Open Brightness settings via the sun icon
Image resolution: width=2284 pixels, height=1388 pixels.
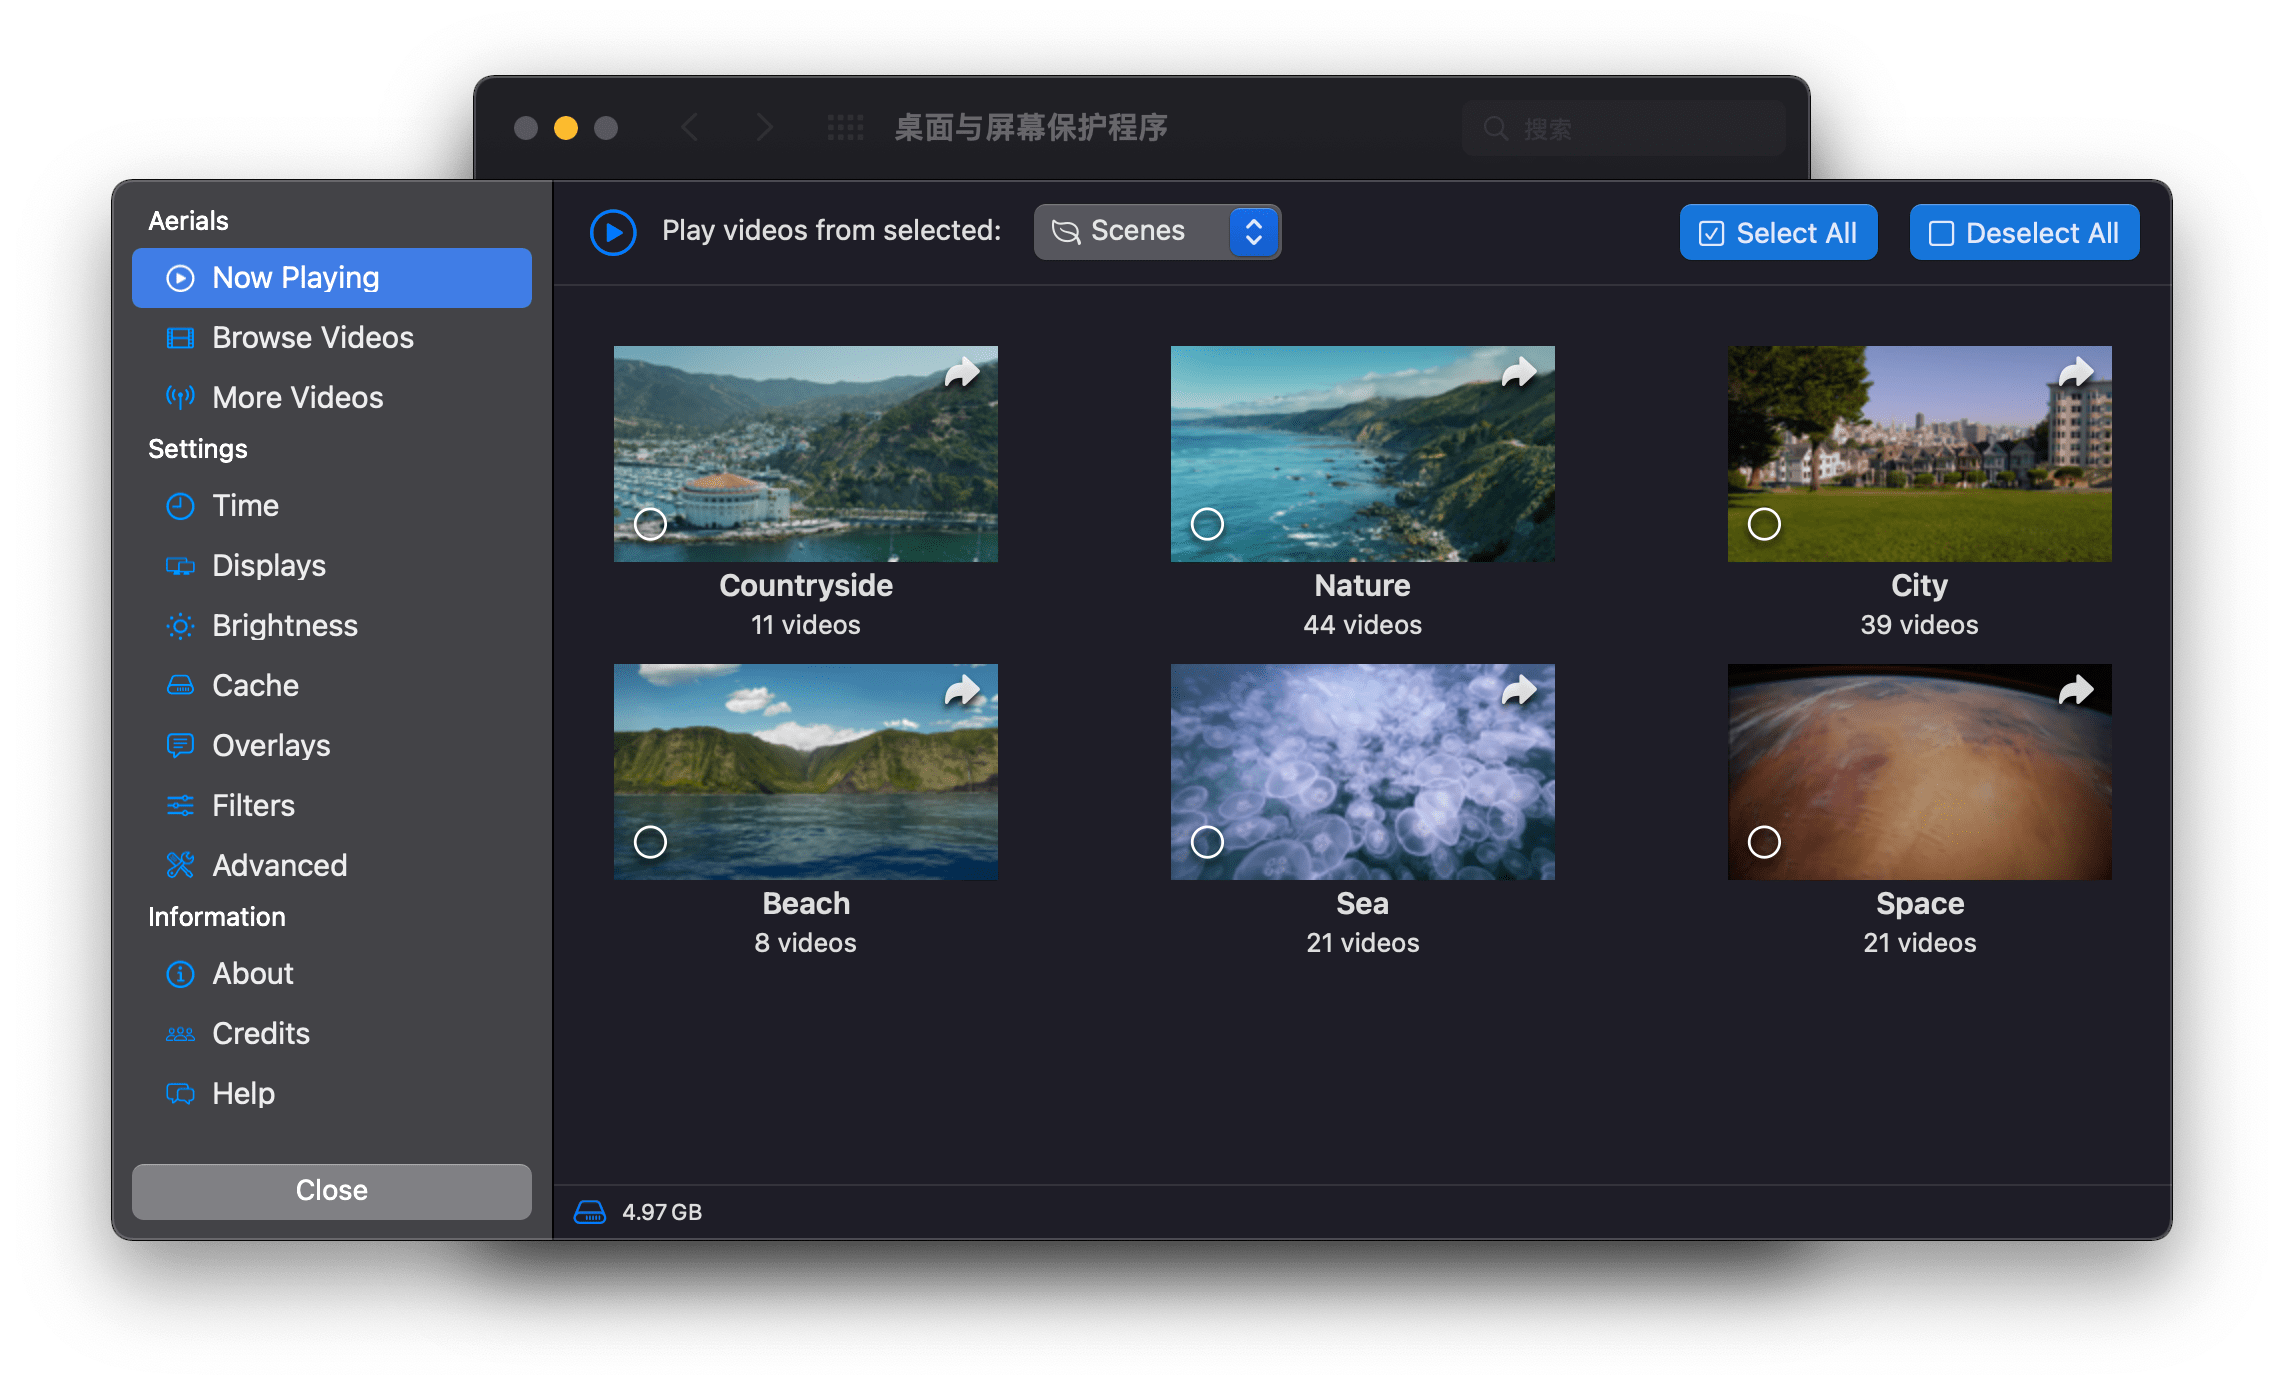[x=180, y=625]
